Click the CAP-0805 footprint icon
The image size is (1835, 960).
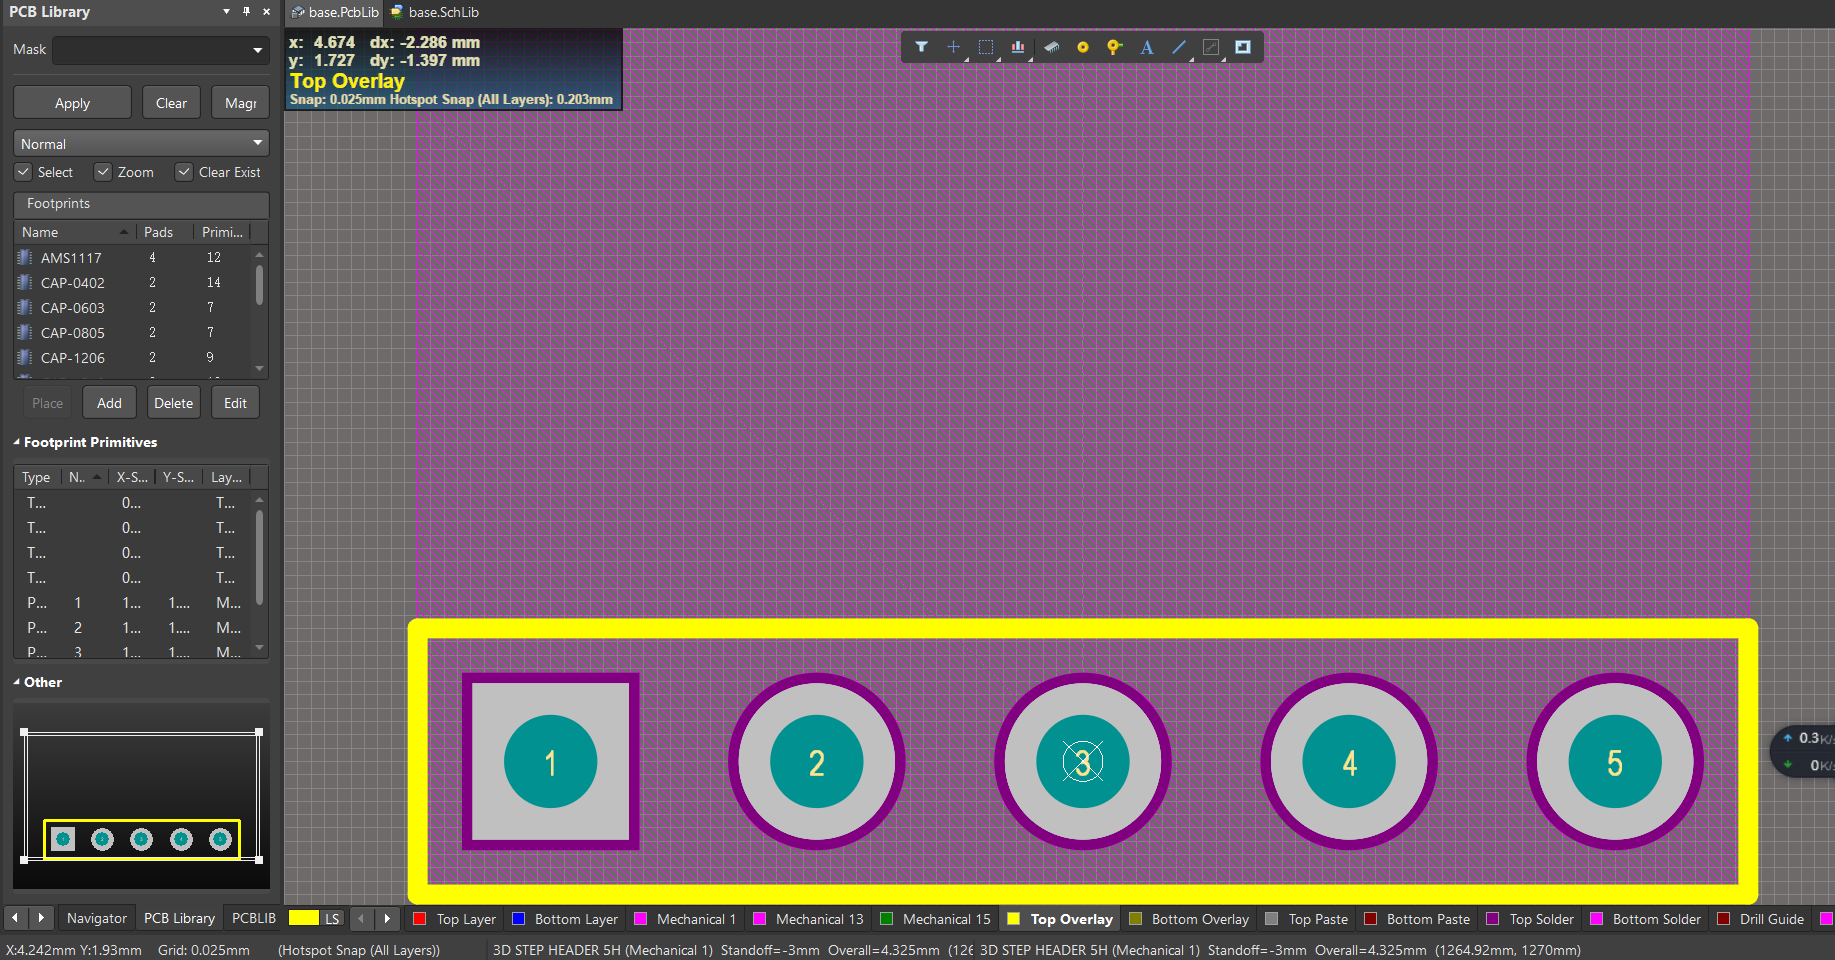click(x=25, y=332)
